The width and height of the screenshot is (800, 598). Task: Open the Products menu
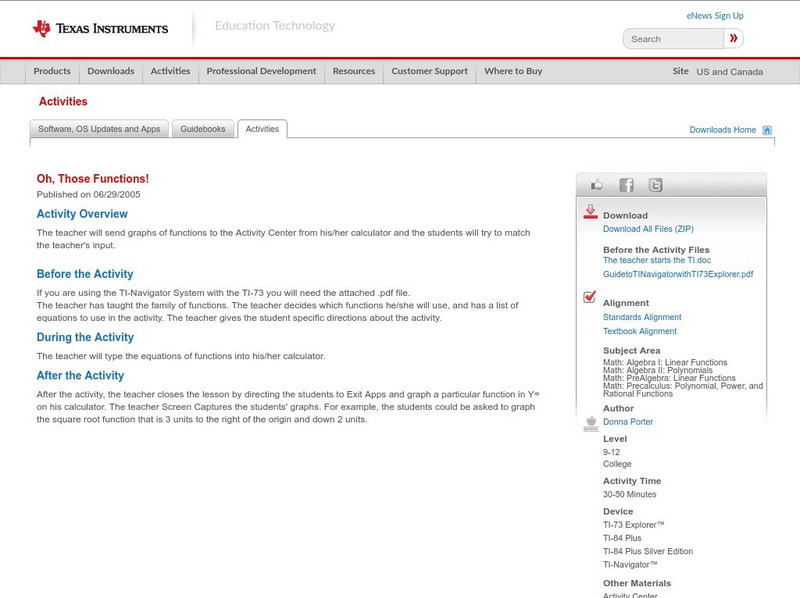52,71
